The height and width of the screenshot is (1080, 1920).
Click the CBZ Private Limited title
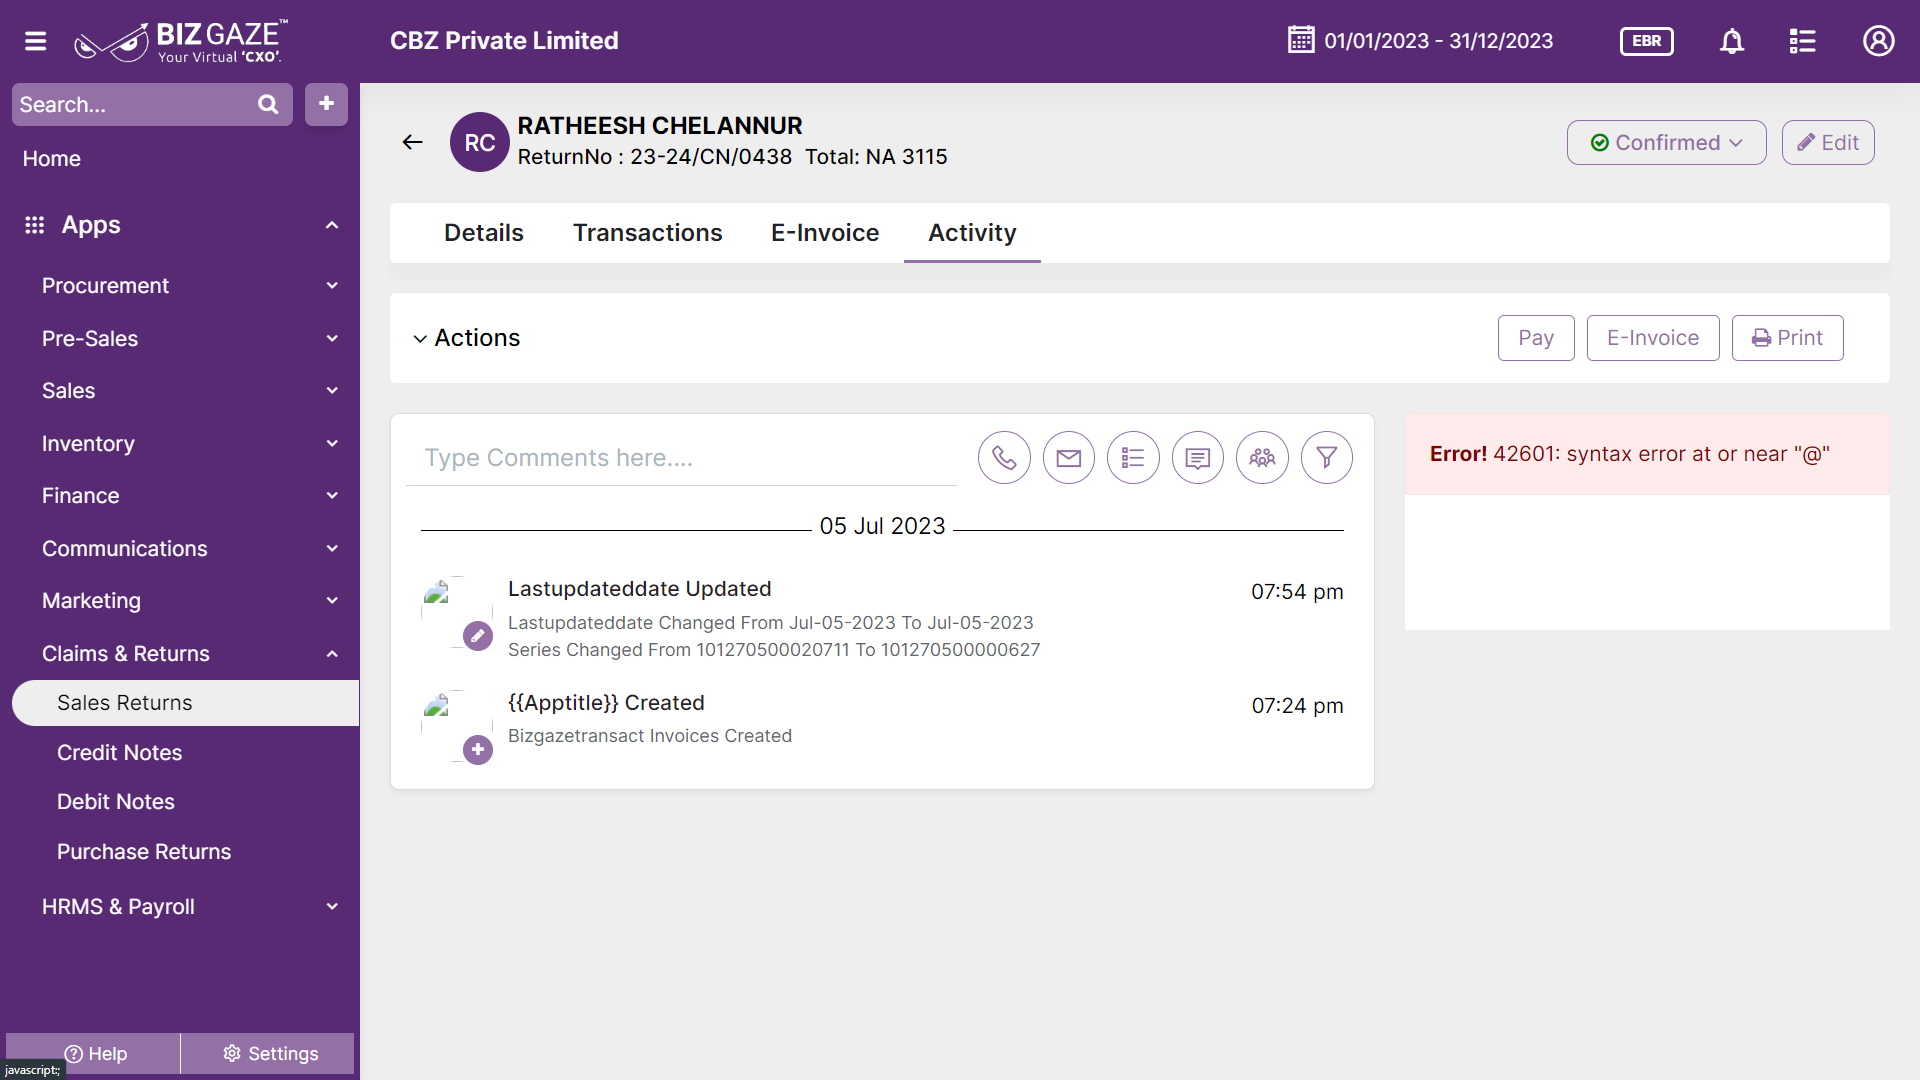(x=504, y=41)
